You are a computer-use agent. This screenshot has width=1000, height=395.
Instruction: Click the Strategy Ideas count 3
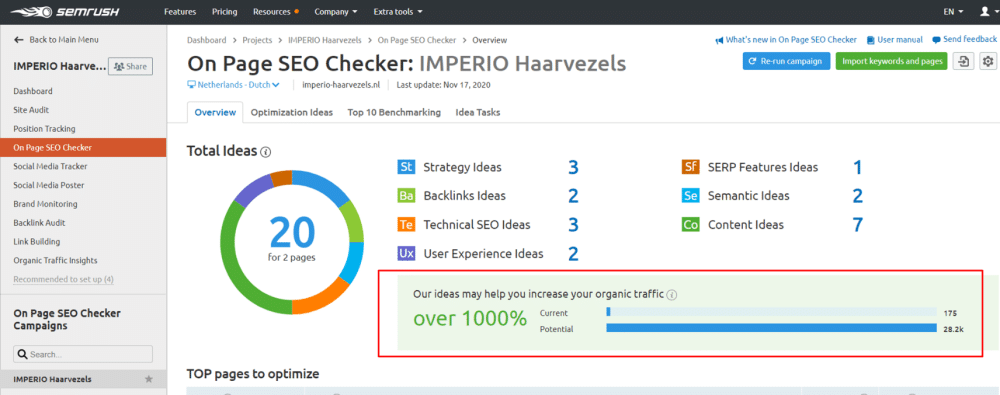(573, 167)
